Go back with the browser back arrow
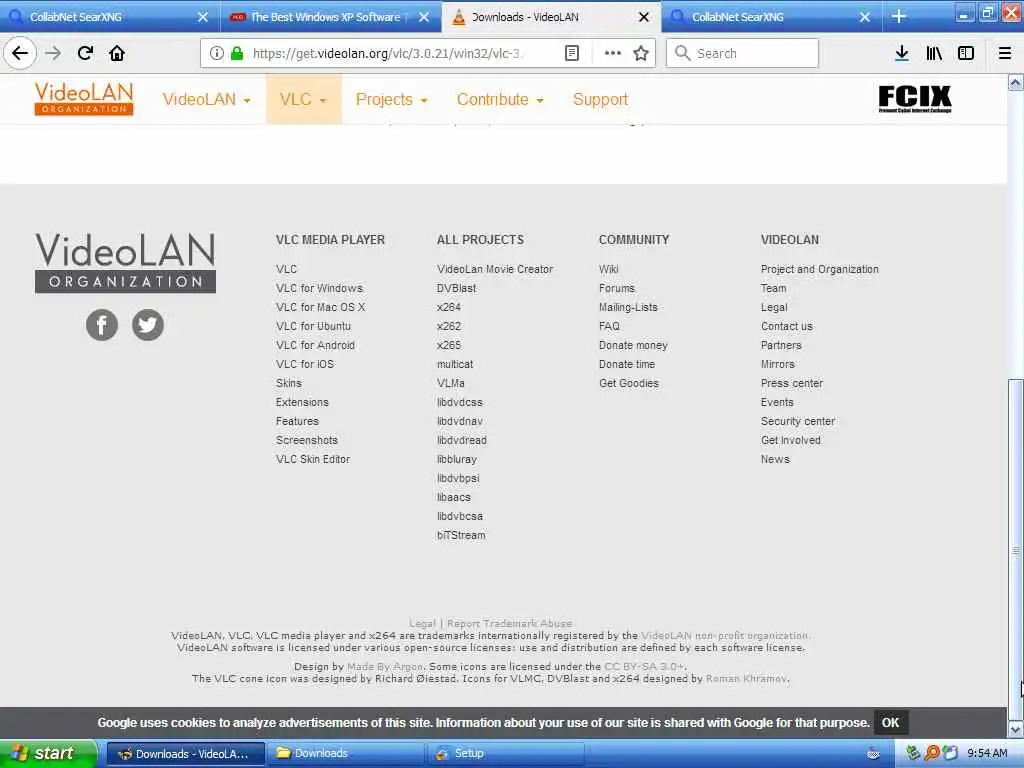Viewport: 1024px width, 768px height. pyautogui.click(x=20, y=53)
